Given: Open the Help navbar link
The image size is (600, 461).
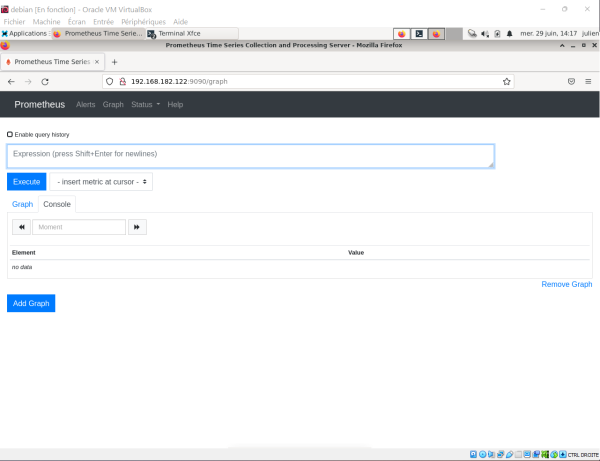Looking at the screenshot, I should pos(175,104).
